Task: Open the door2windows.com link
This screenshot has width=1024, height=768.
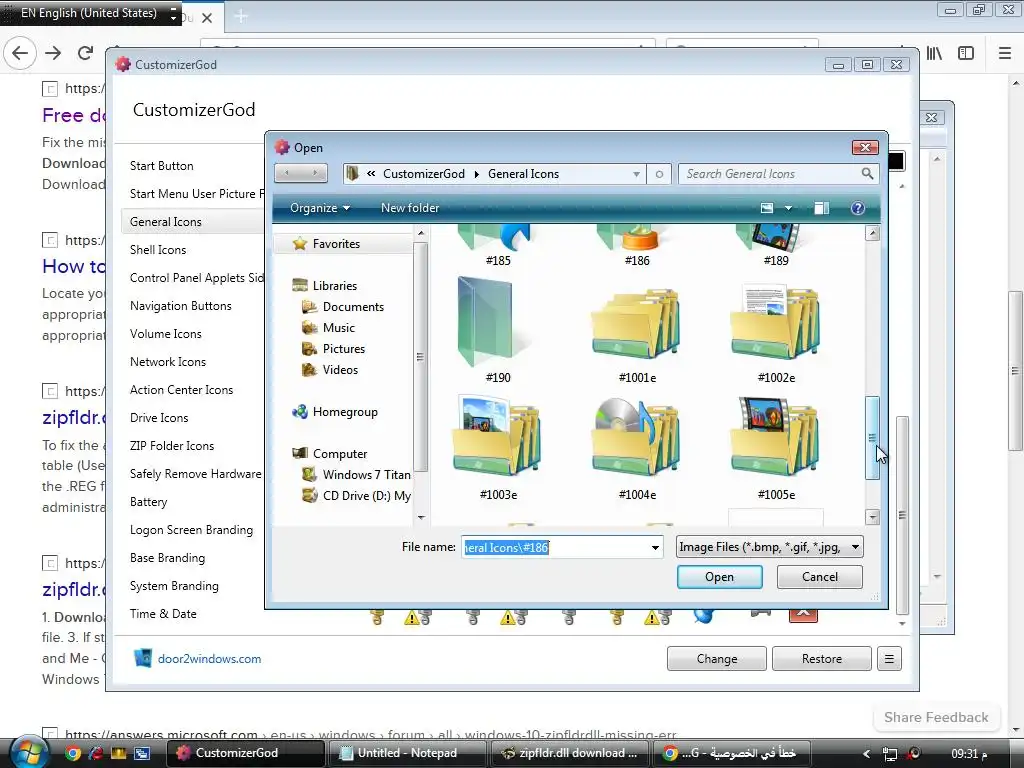Action: (209, 658)
